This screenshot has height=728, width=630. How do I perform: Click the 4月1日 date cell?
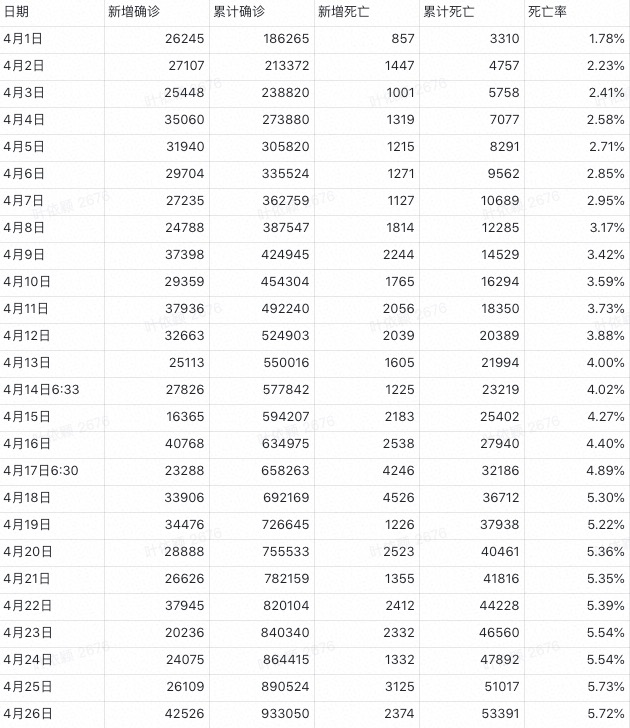click(24, 39)
